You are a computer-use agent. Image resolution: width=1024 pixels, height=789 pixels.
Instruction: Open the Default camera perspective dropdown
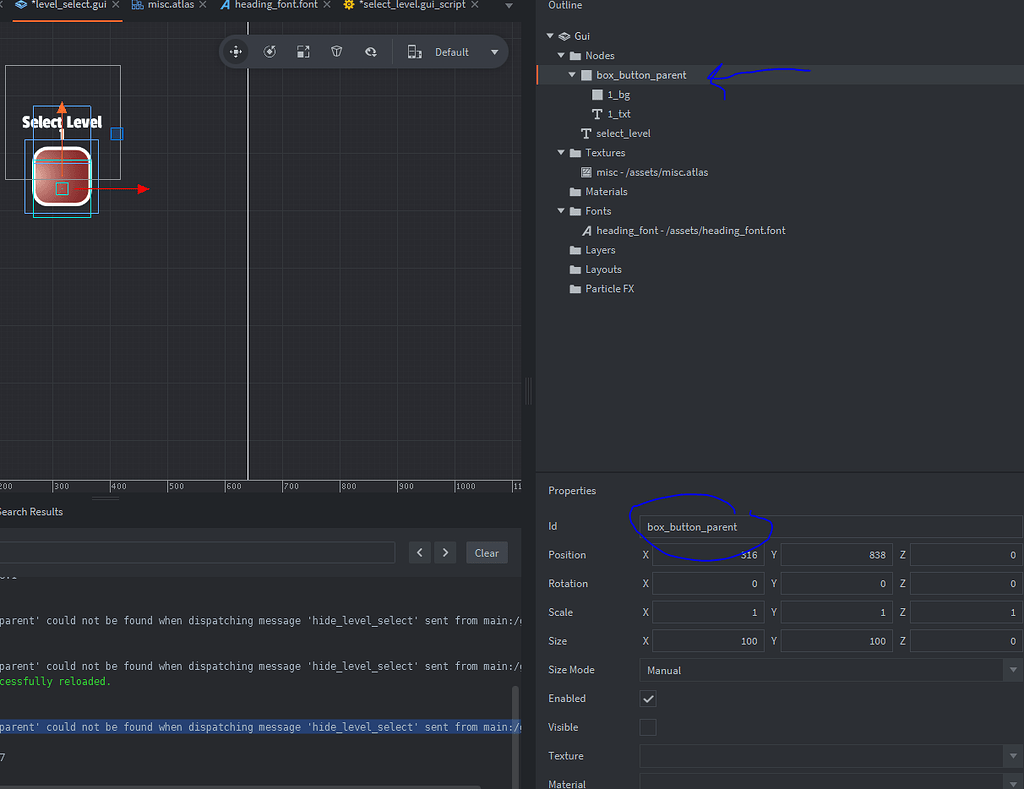point(467,52)
